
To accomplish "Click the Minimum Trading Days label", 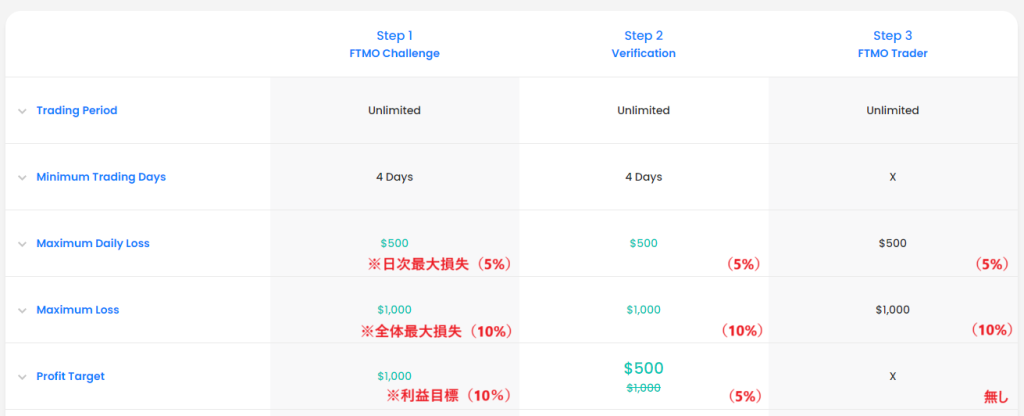I will [x=101, y=177].
